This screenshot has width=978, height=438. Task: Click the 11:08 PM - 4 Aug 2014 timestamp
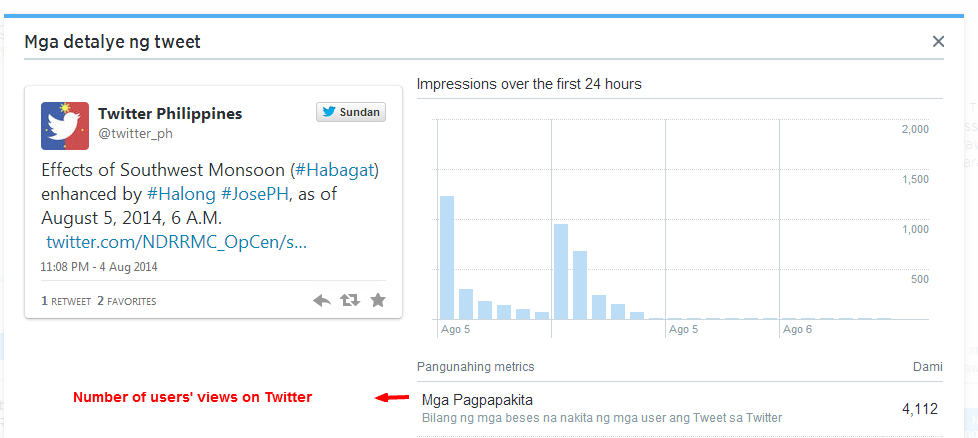pyautogui.click(x=99, y=267)
